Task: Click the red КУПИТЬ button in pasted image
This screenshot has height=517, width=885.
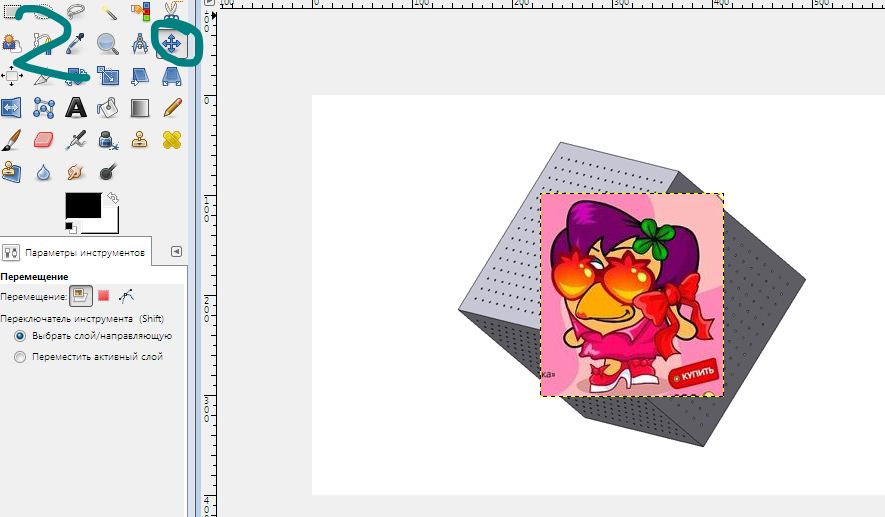Action: (693, 375)
